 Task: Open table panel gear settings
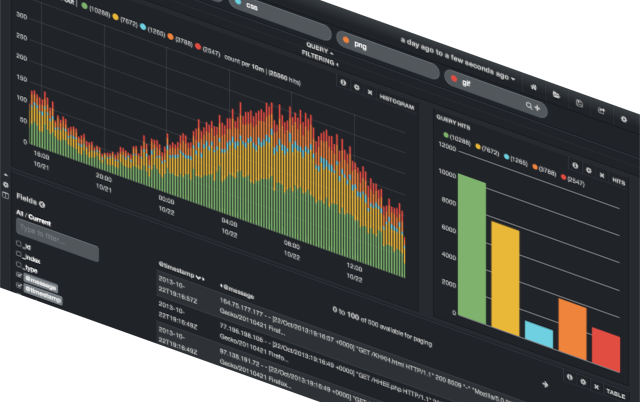coord(583,382)
